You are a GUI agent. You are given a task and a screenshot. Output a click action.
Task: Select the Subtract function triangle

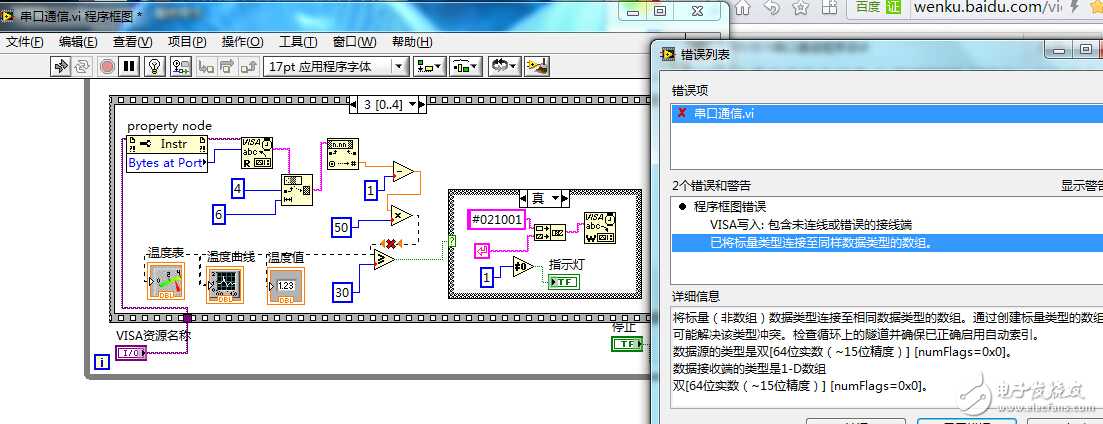[403, 172]
